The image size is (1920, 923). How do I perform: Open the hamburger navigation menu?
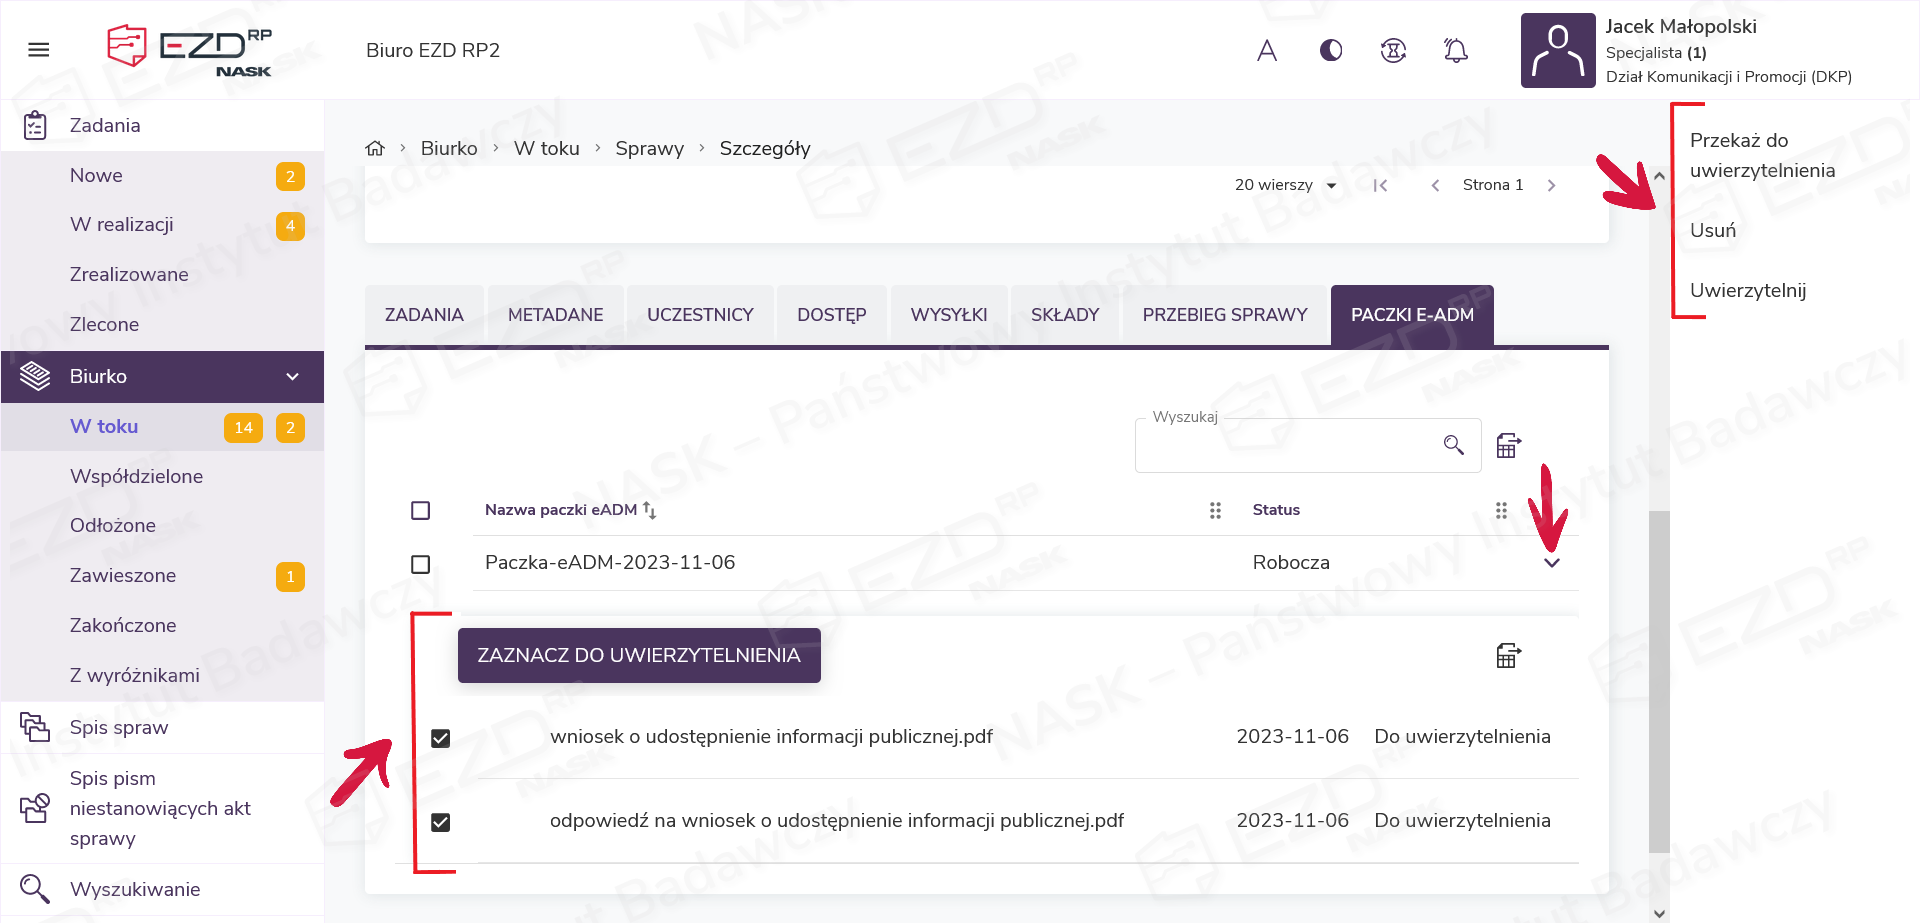(x=39, y=50)
